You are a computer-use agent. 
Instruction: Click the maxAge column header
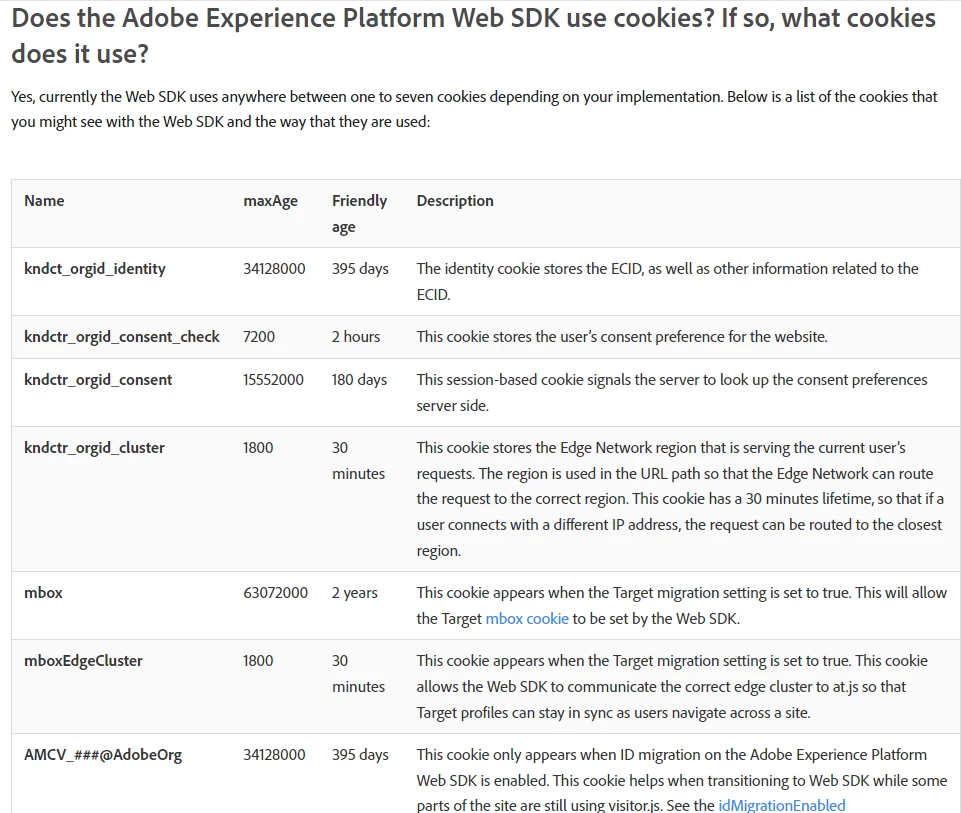click(x=270, y=201)
